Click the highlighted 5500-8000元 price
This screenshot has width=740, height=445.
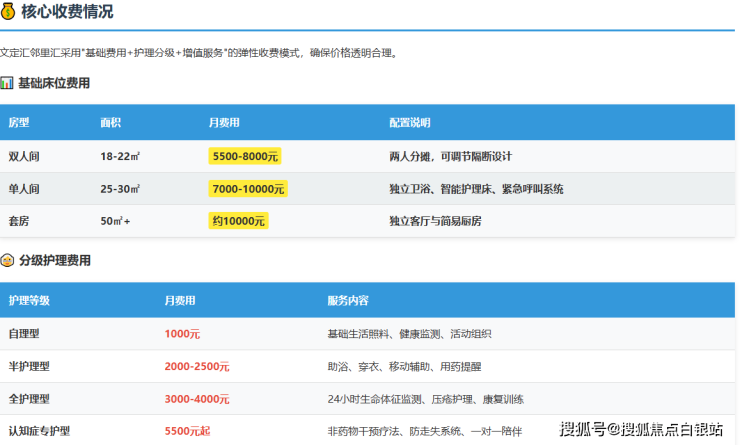click(x=245, y=157)
